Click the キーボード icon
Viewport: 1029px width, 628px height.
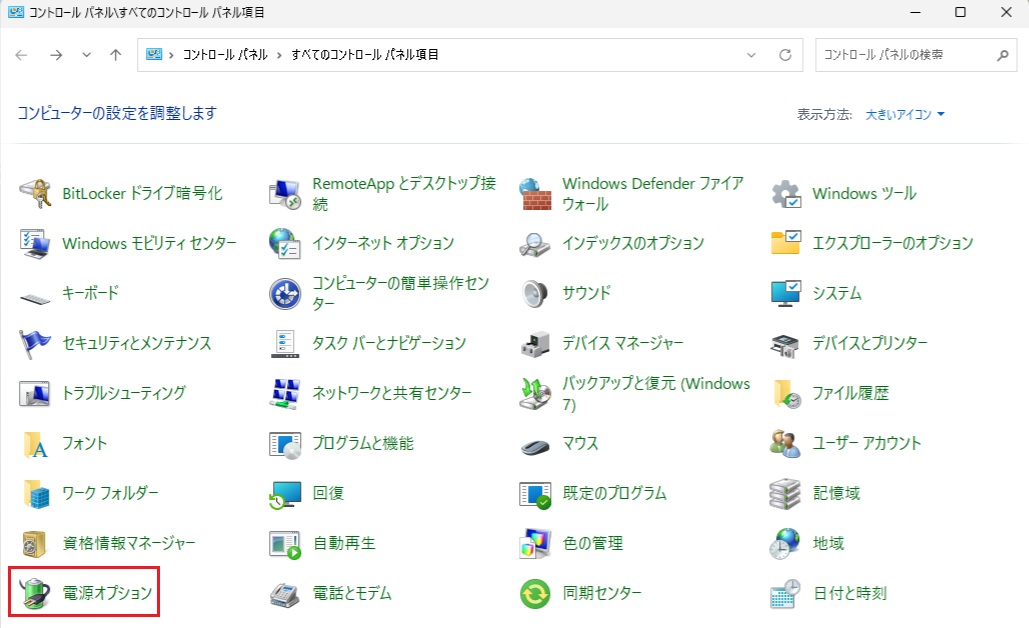pos(35,297)
